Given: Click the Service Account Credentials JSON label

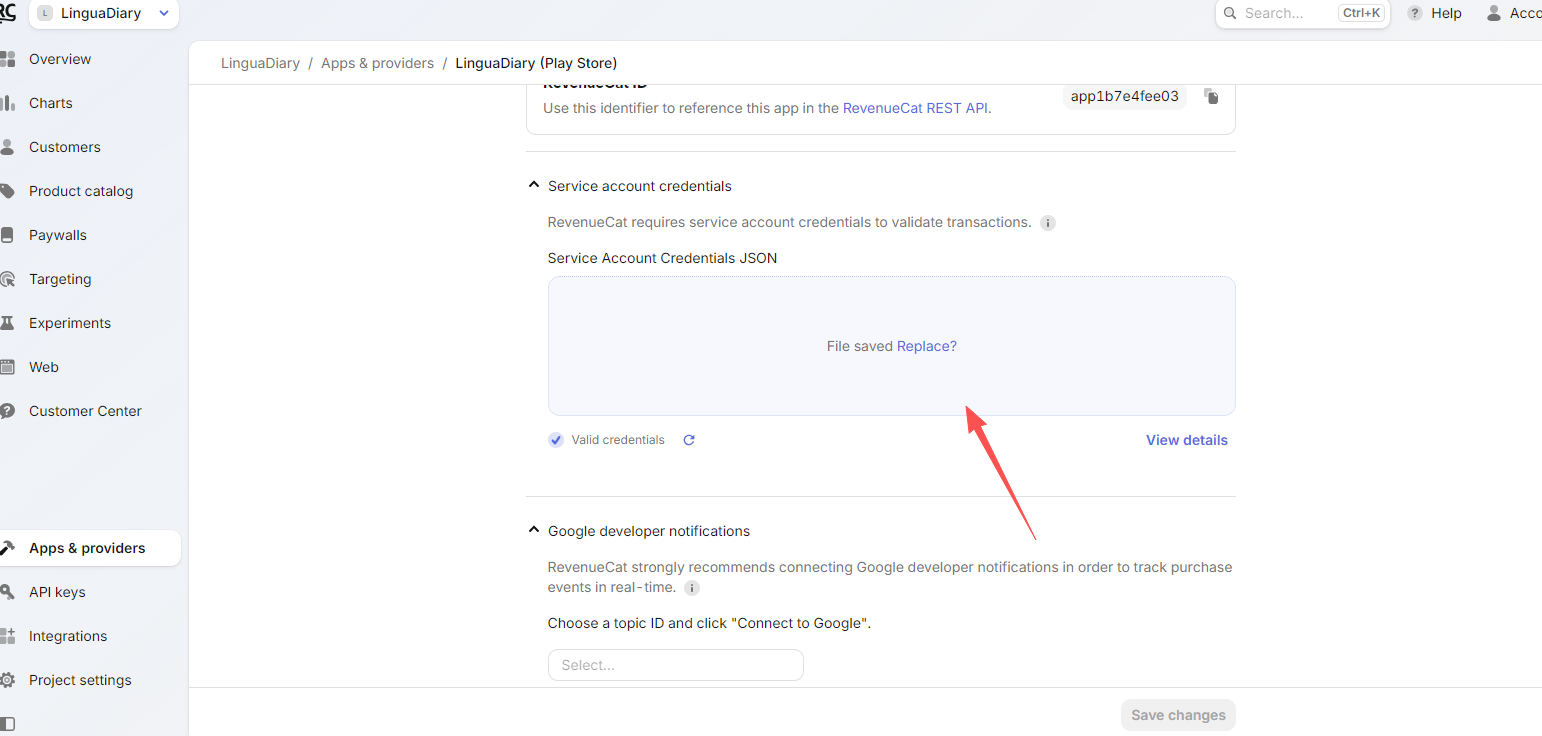Looking at the screenshot, I should 662,258.
